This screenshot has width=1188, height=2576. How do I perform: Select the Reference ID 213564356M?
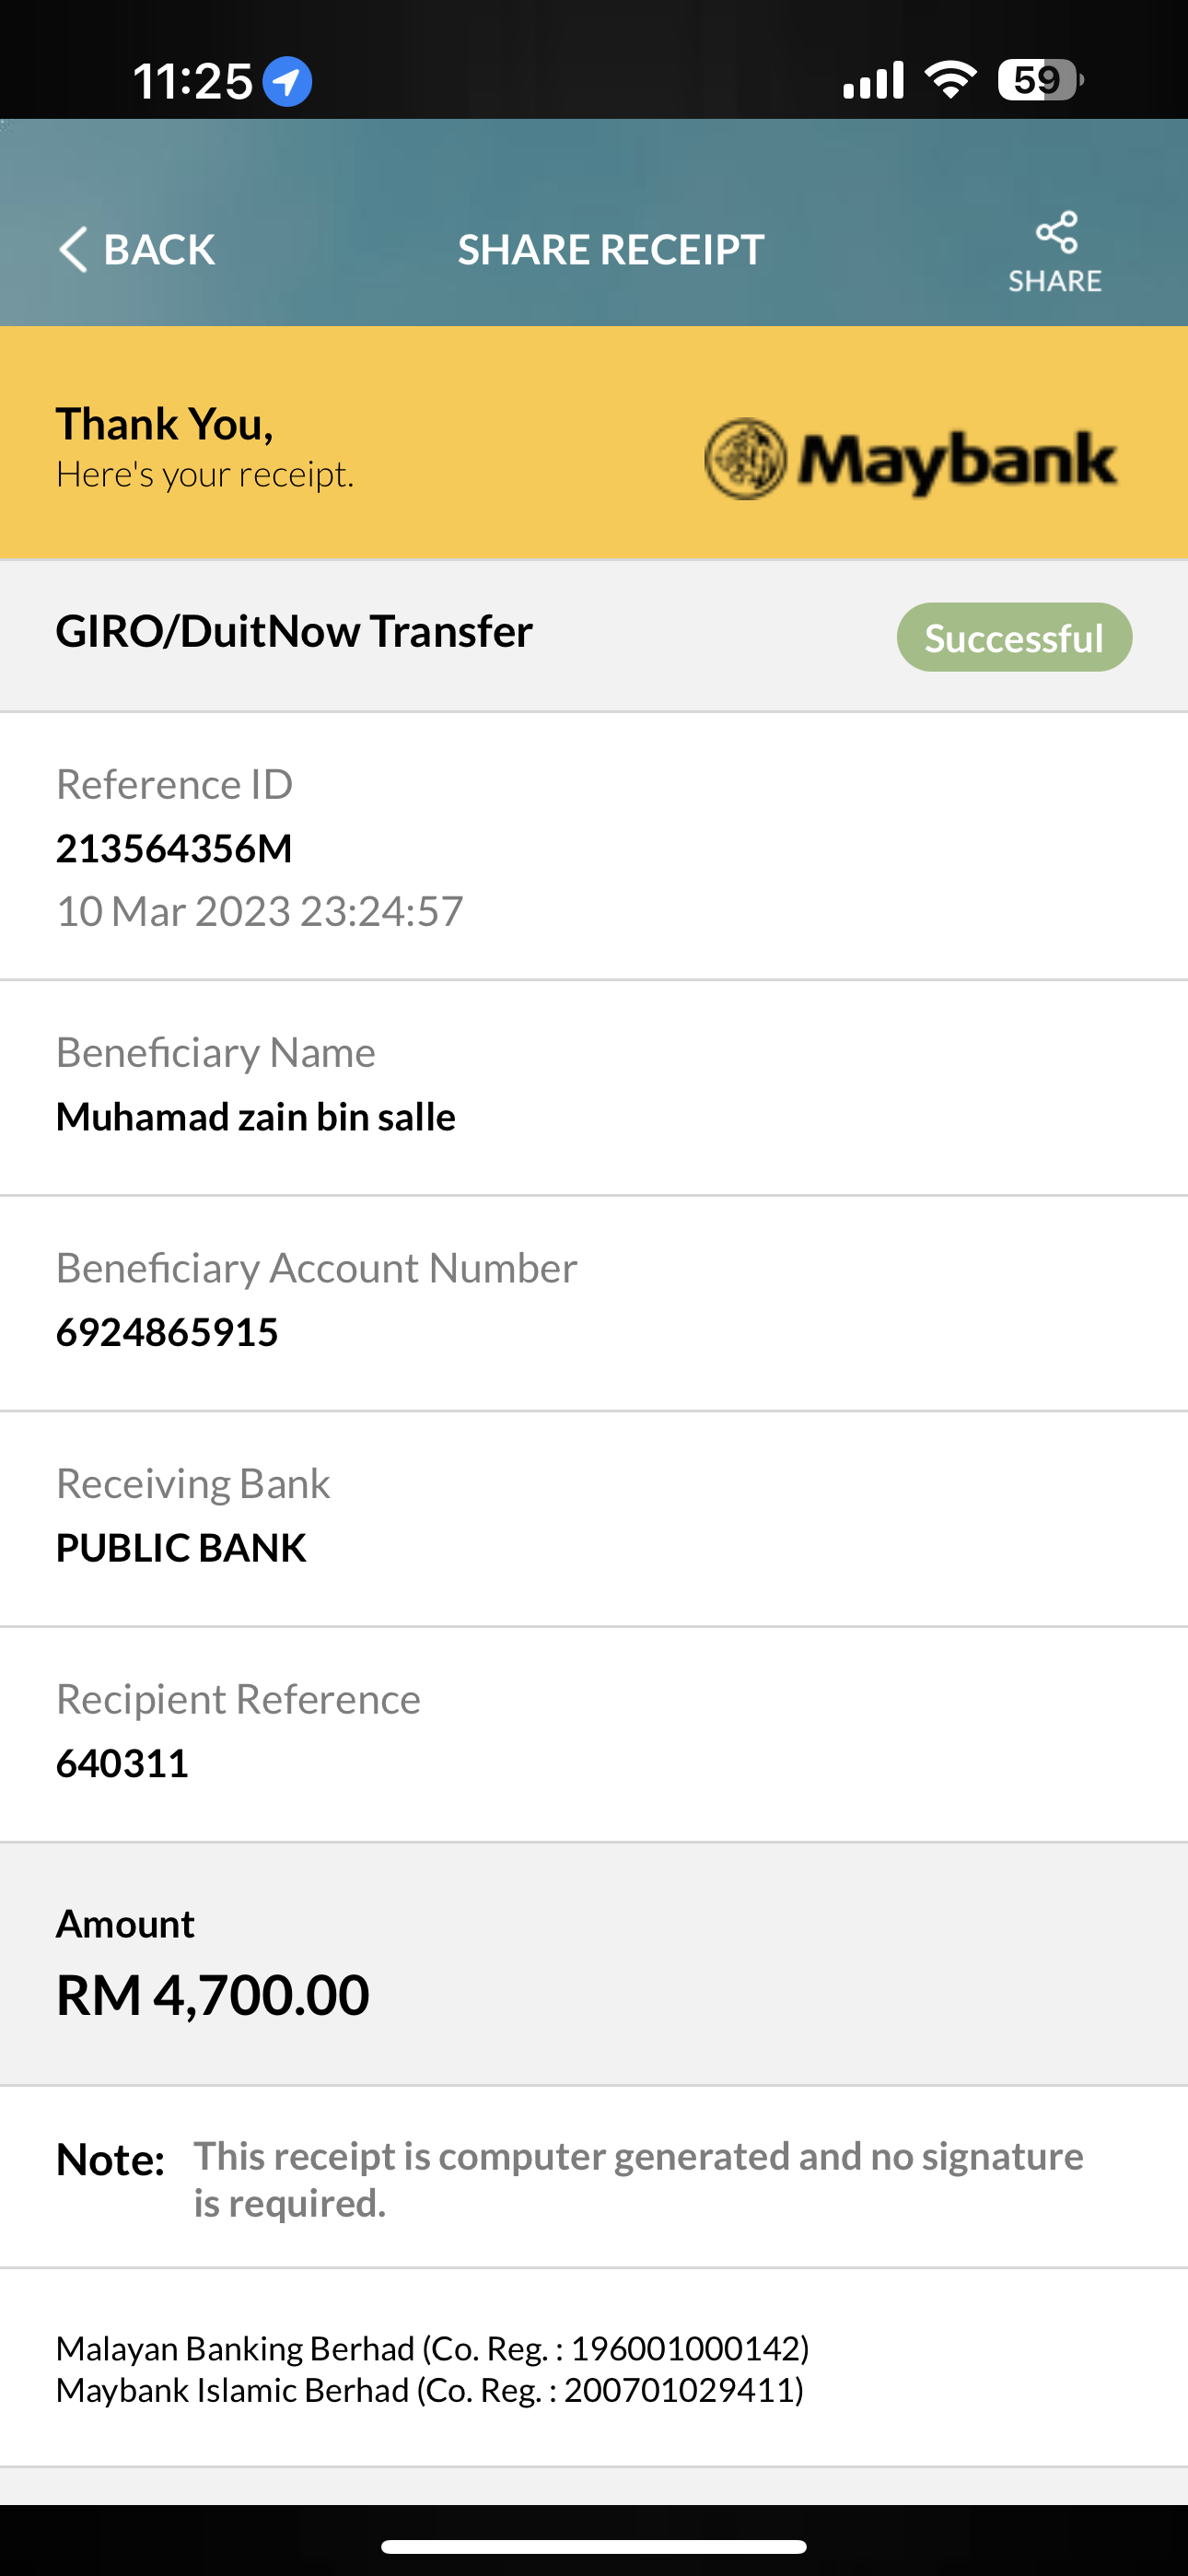tap(174, 848)
